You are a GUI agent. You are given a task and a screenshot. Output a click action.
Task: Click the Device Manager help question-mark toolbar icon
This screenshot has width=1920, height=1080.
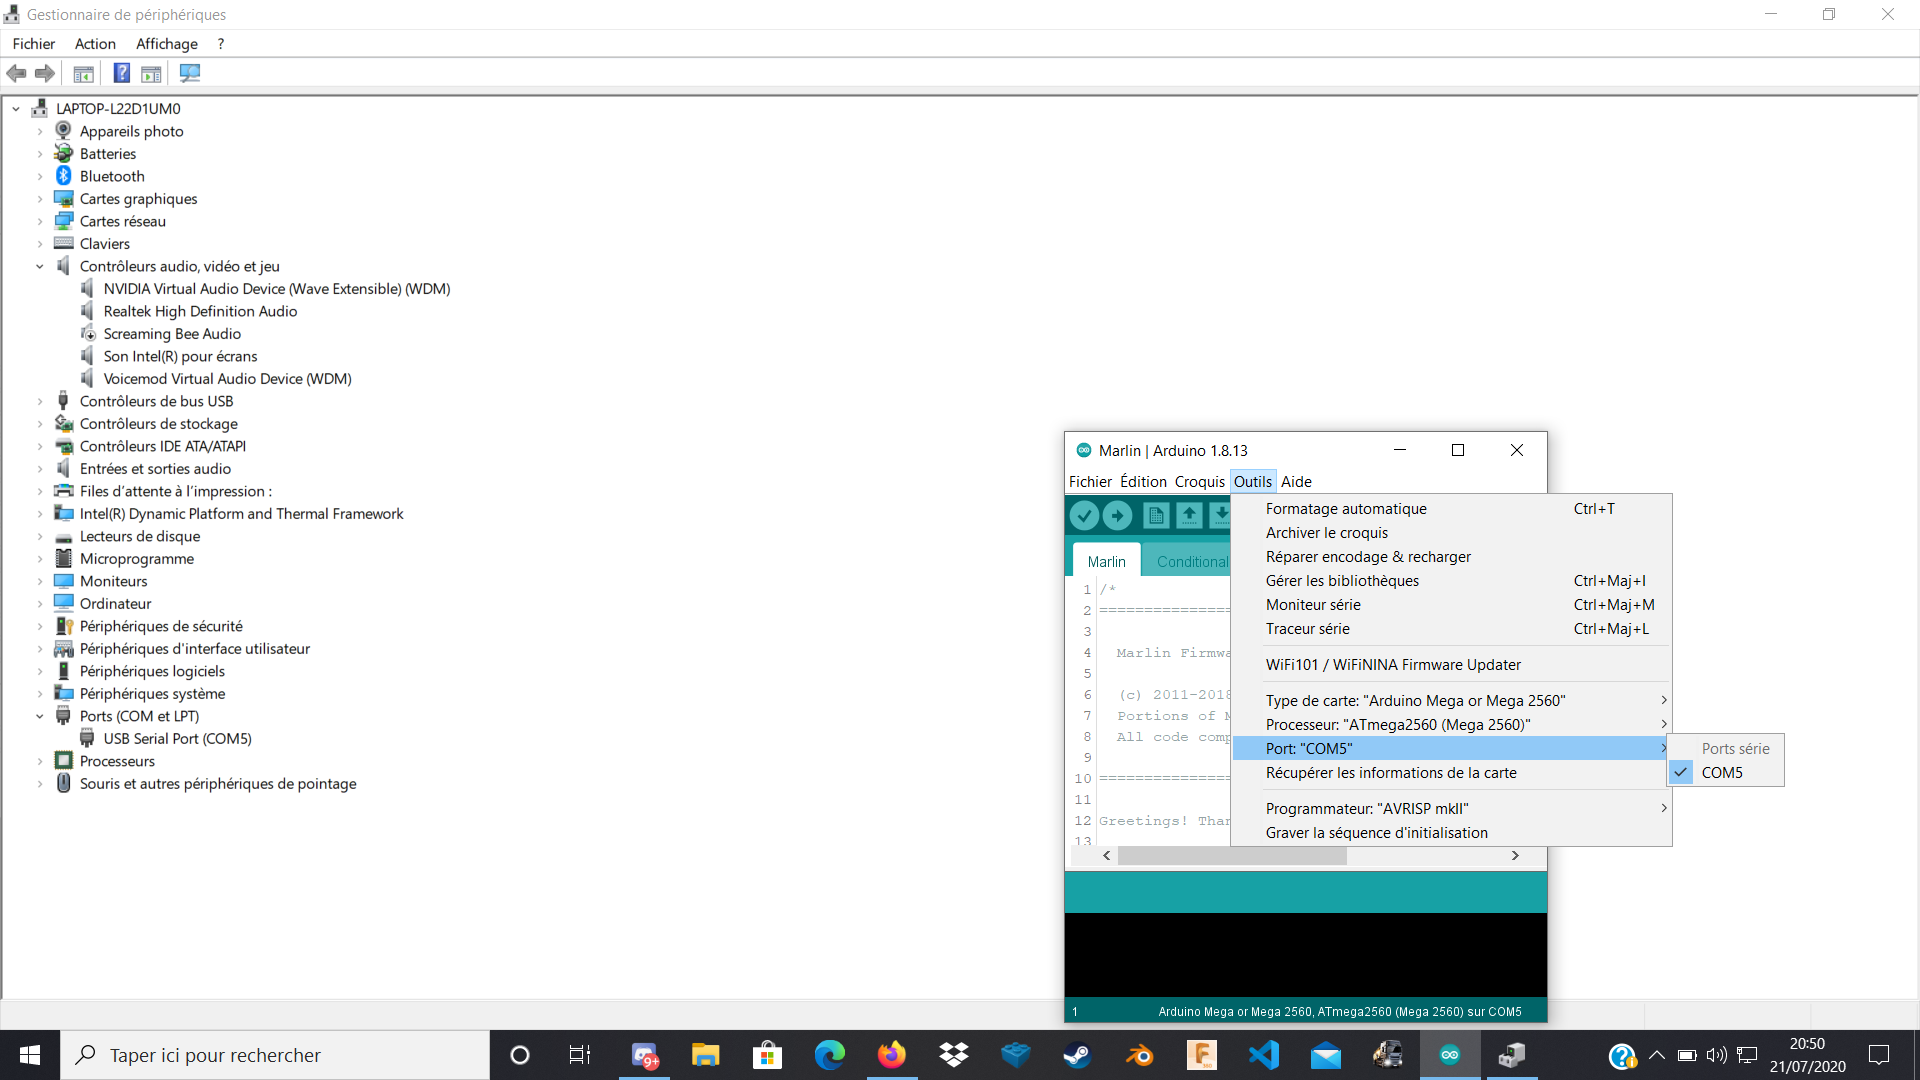click(x=121, y=73)
